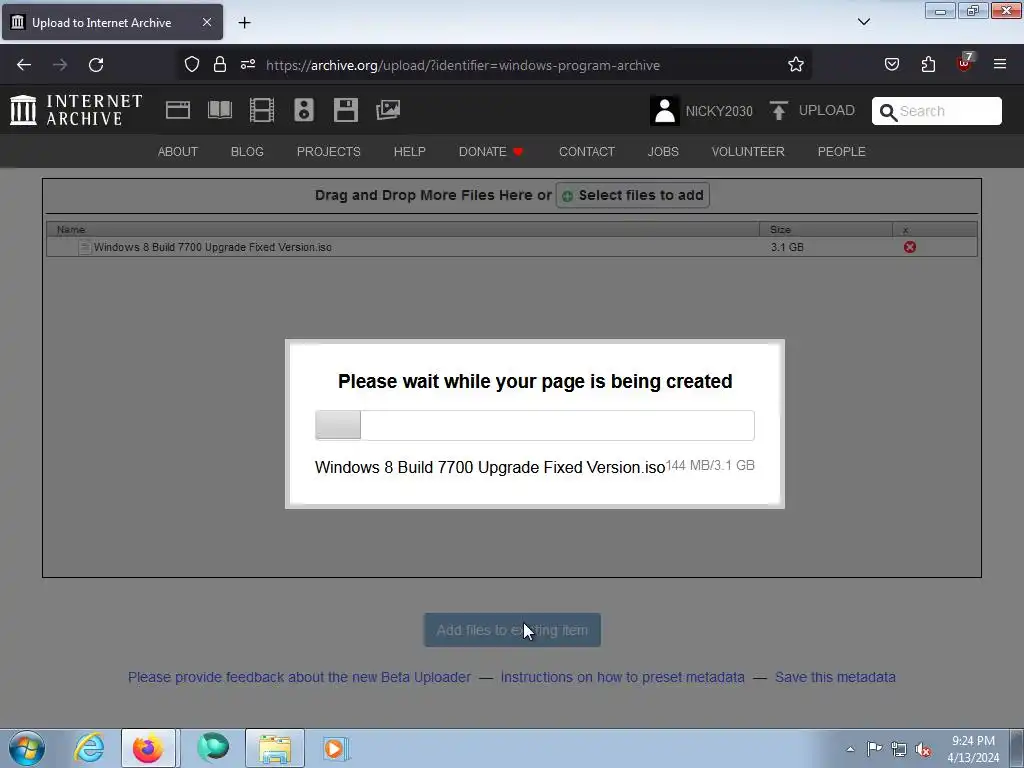Open a new browser tab
Viewport: 1024px width, 768px height.
click(244, 23)
